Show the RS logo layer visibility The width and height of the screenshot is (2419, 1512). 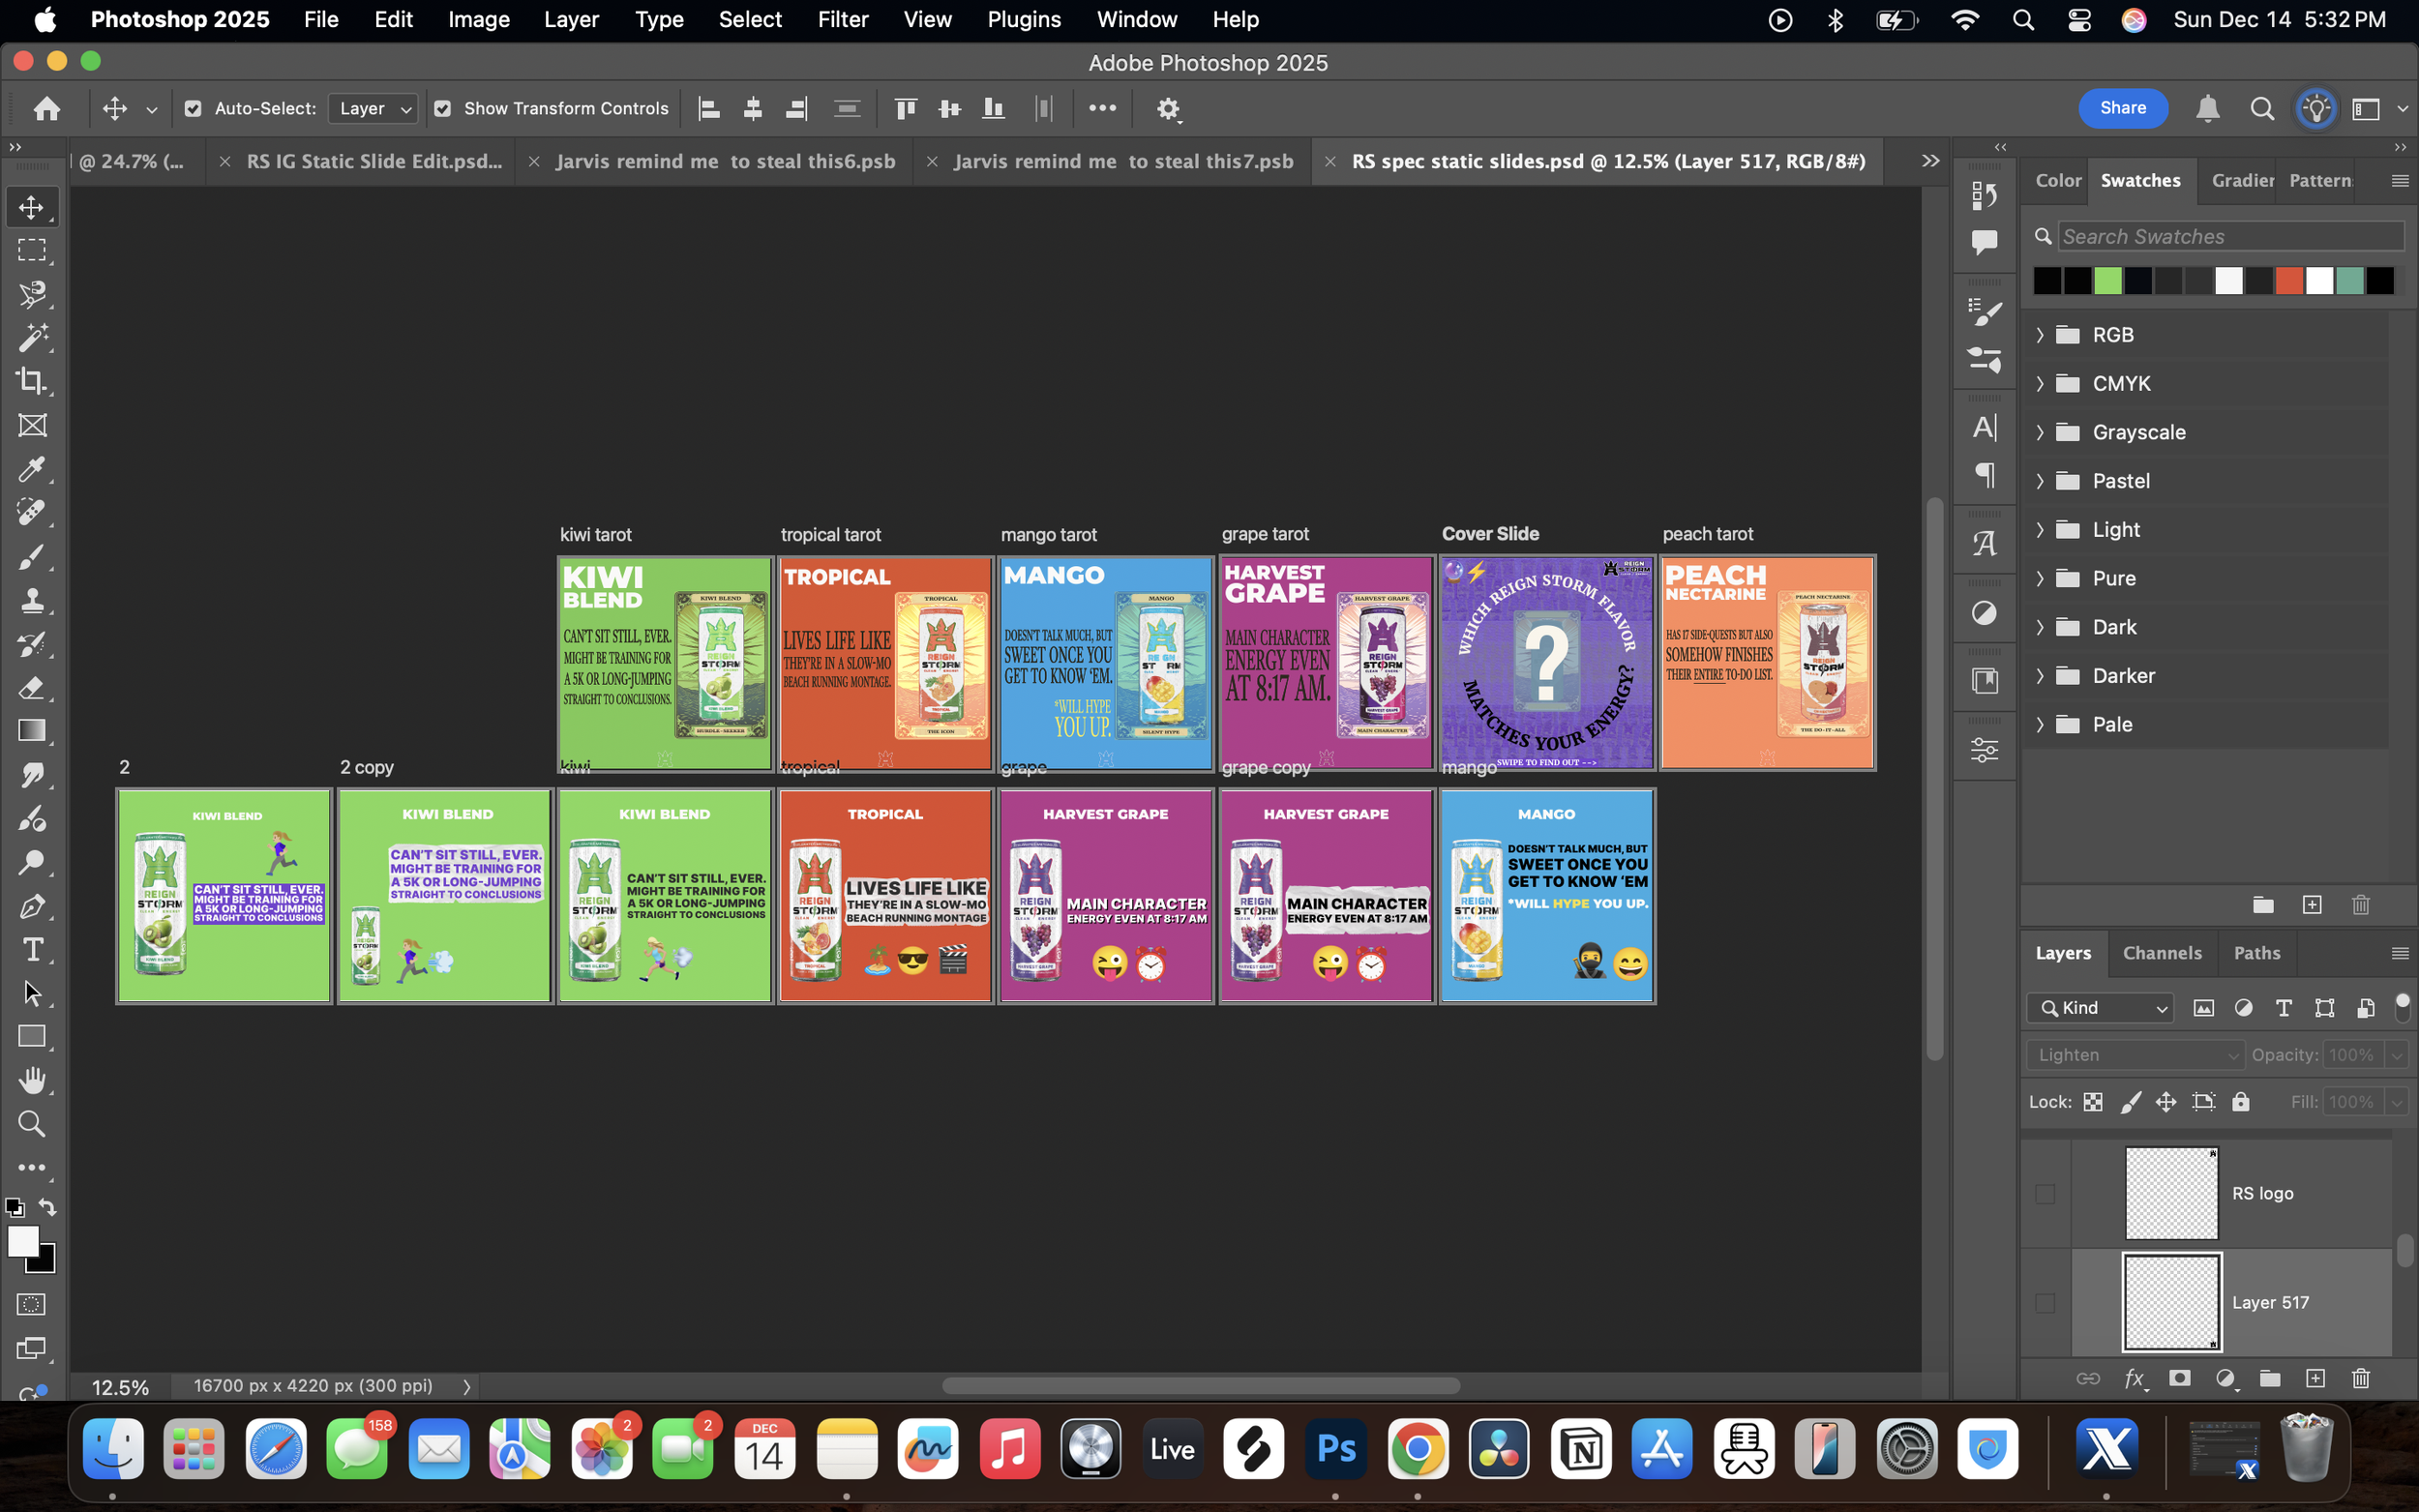2045,1194
